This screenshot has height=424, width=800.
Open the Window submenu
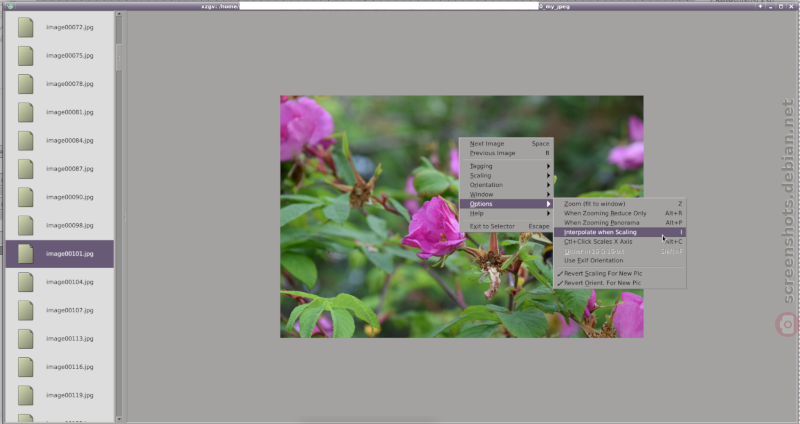[506, 194]
